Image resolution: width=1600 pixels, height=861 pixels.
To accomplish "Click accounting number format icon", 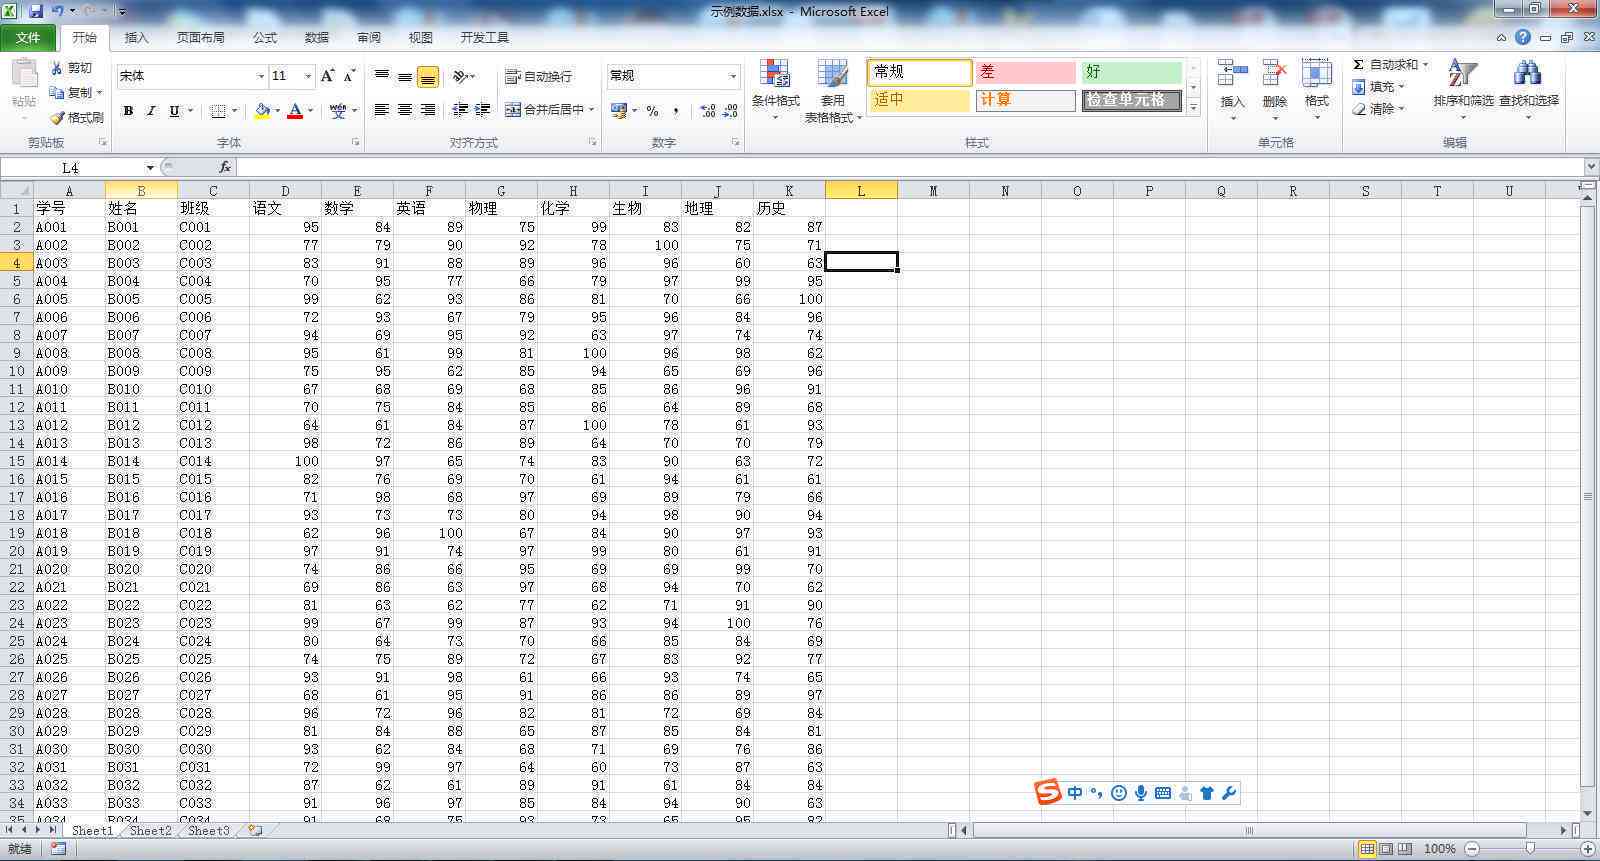I will (619, 111).
